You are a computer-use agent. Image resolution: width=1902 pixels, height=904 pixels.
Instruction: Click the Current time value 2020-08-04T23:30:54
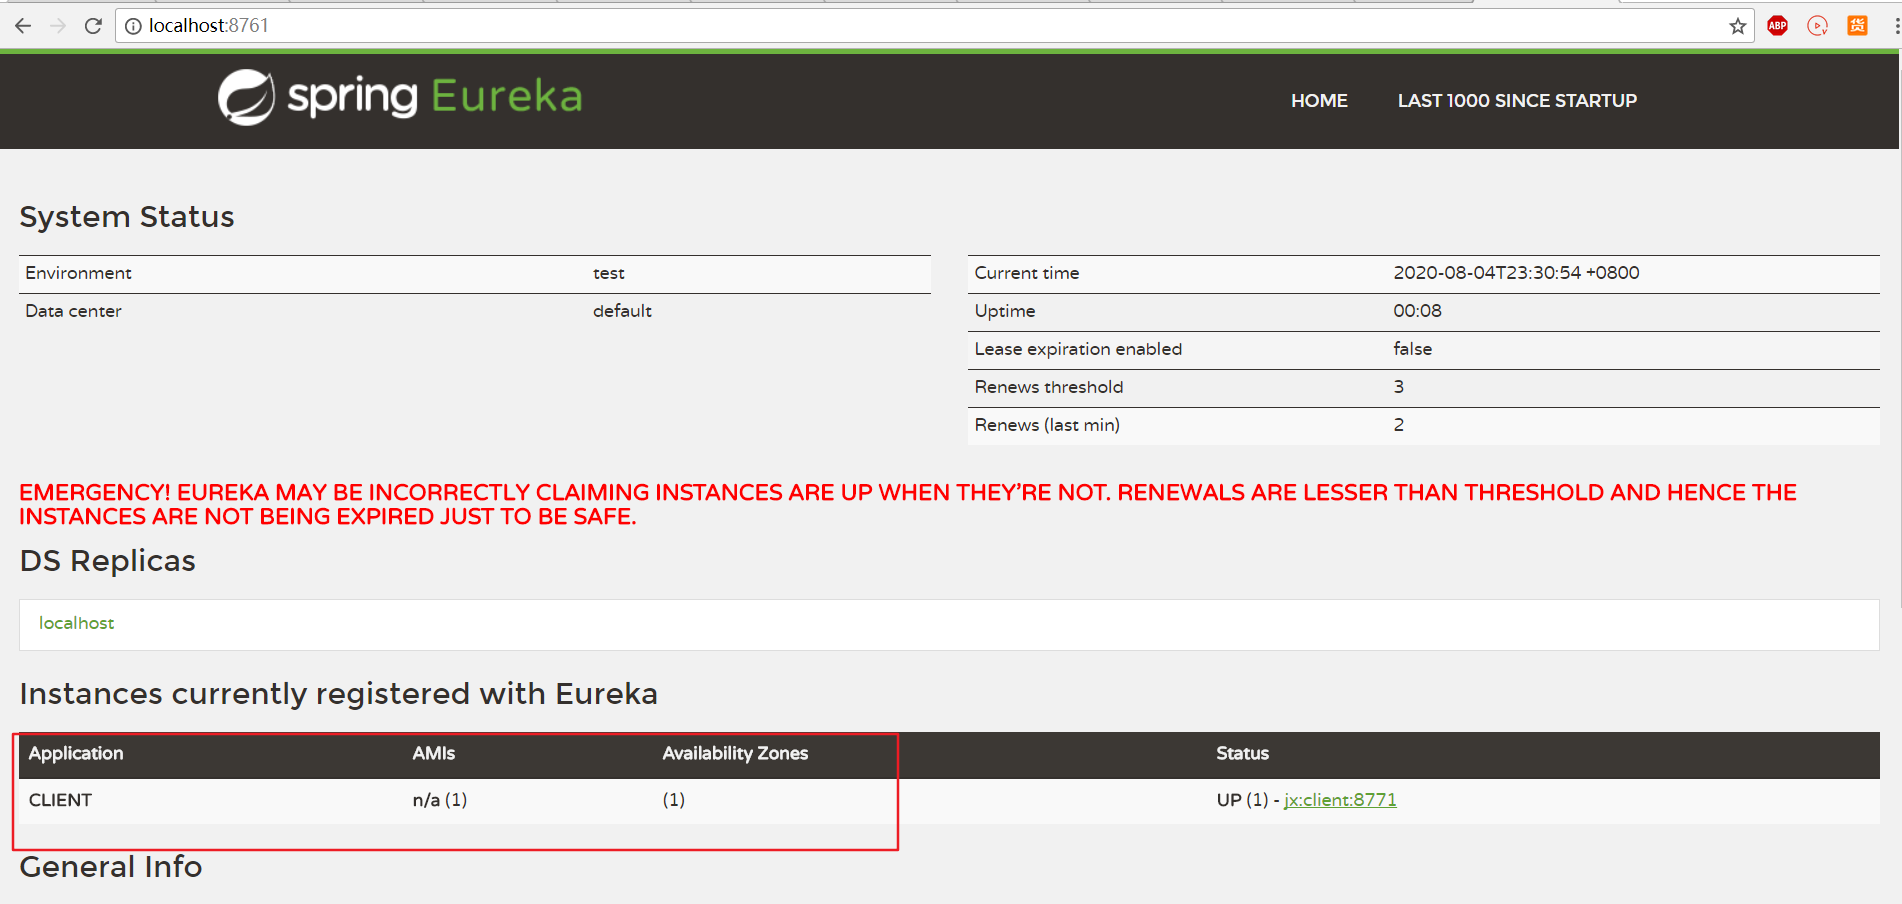tap(1516, 273)
